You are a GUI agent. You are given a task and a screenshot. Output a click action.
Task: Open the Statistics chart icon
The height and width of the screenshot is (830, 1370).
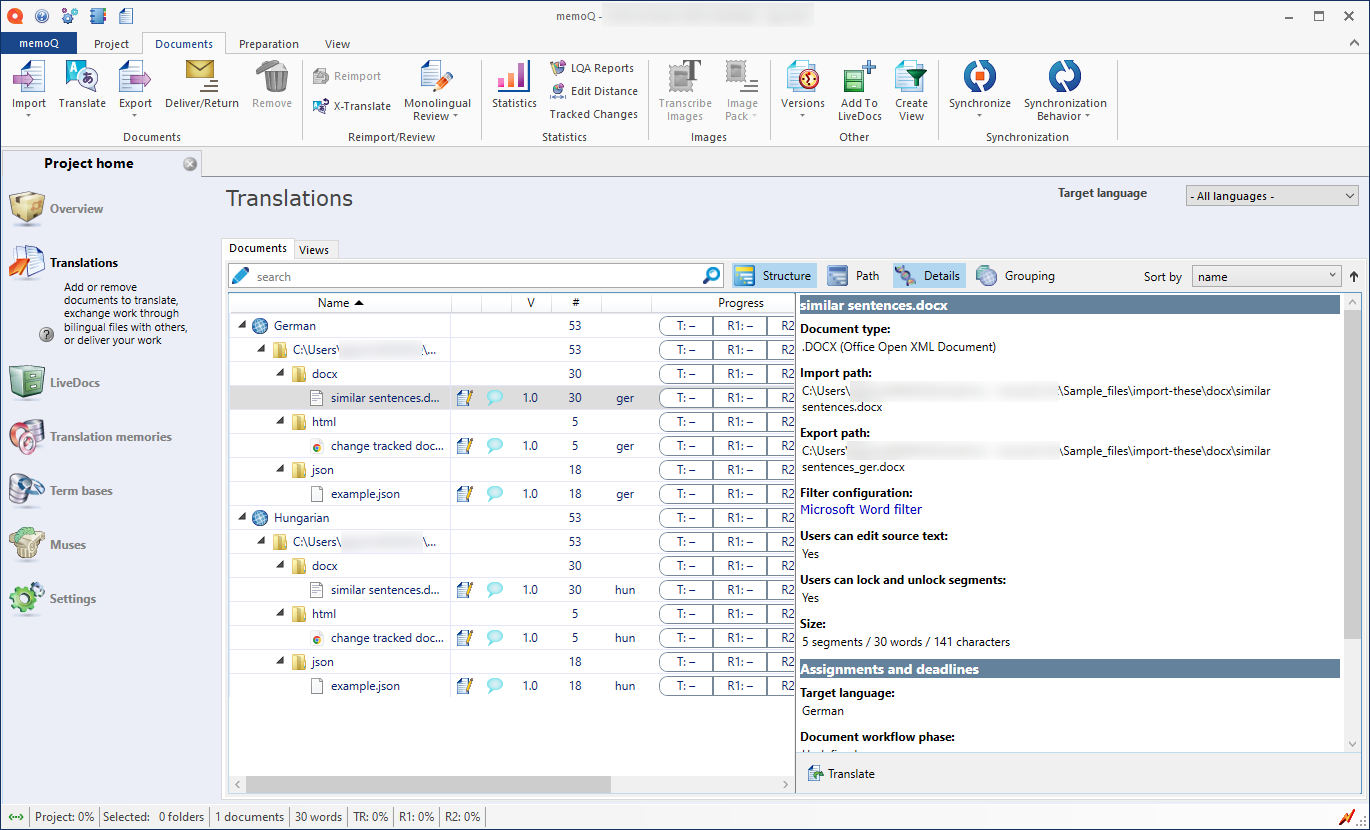pos(514,77)
